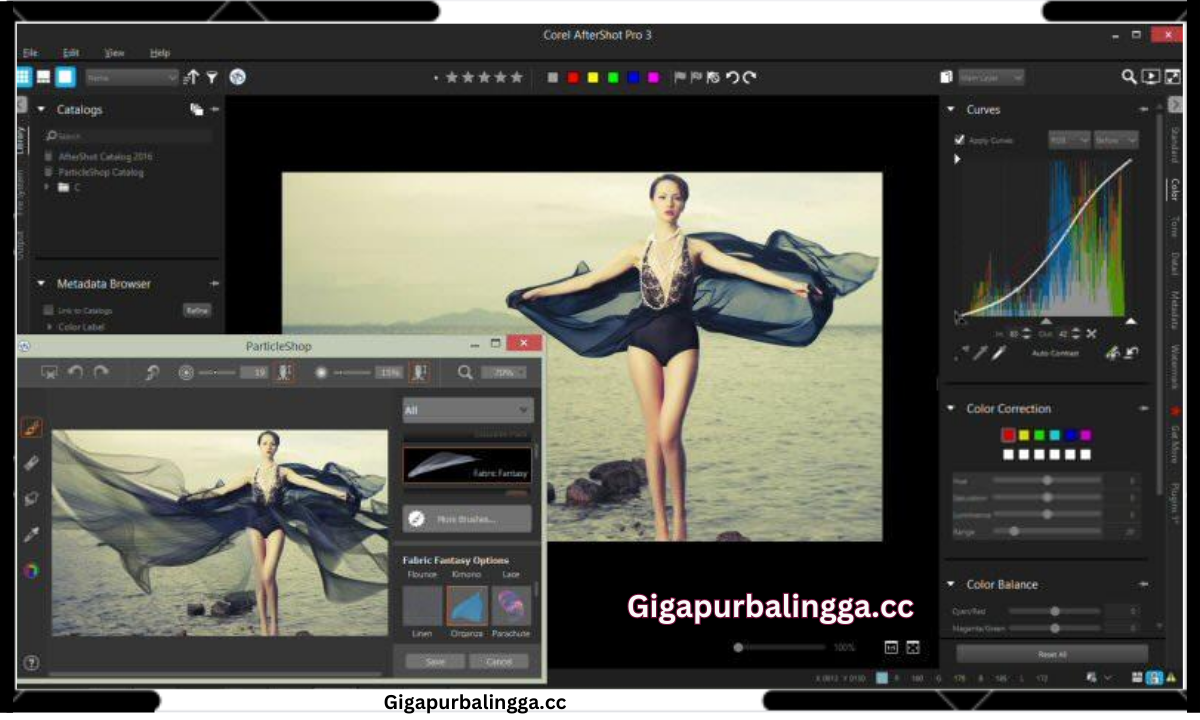Toggle Link to Catalogs checkbox
The width and height of the screenshot is (1200, 720).
(48, 310)
